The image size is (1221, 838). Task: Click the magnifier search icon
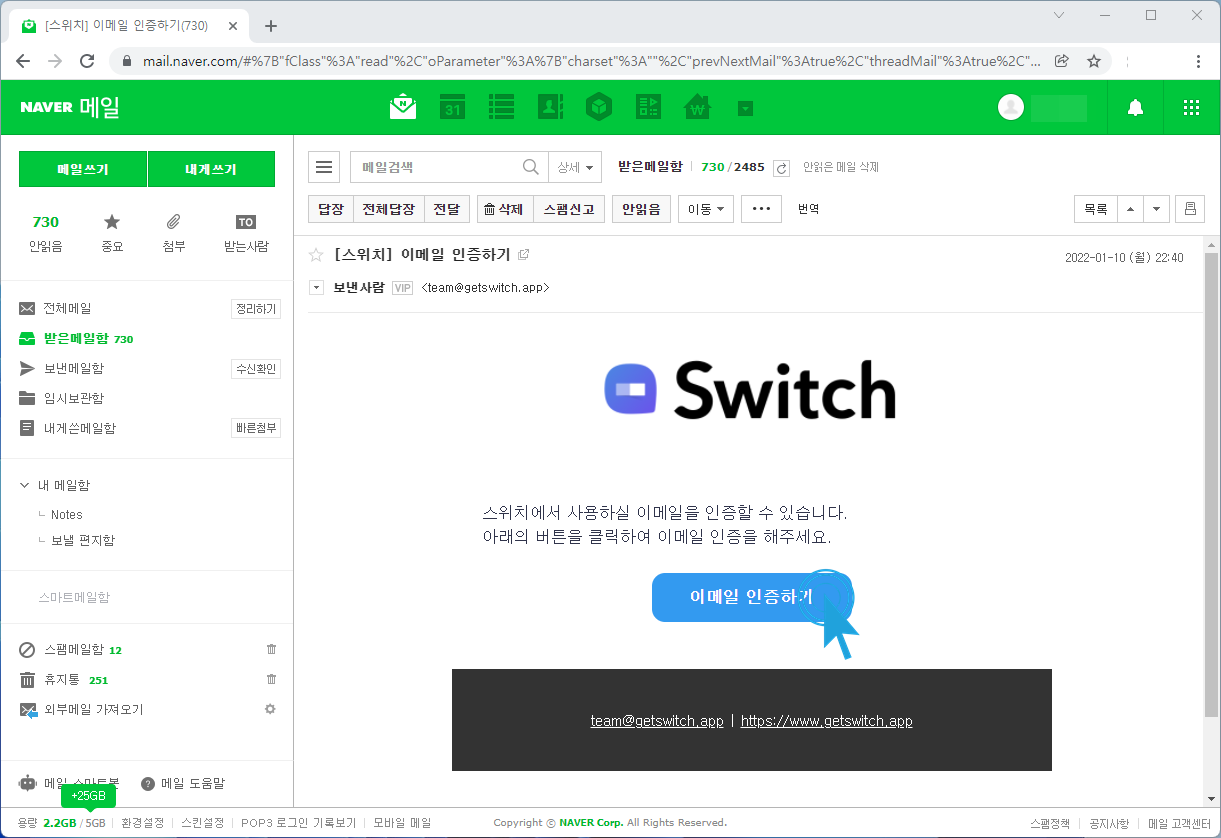[531, 167]
